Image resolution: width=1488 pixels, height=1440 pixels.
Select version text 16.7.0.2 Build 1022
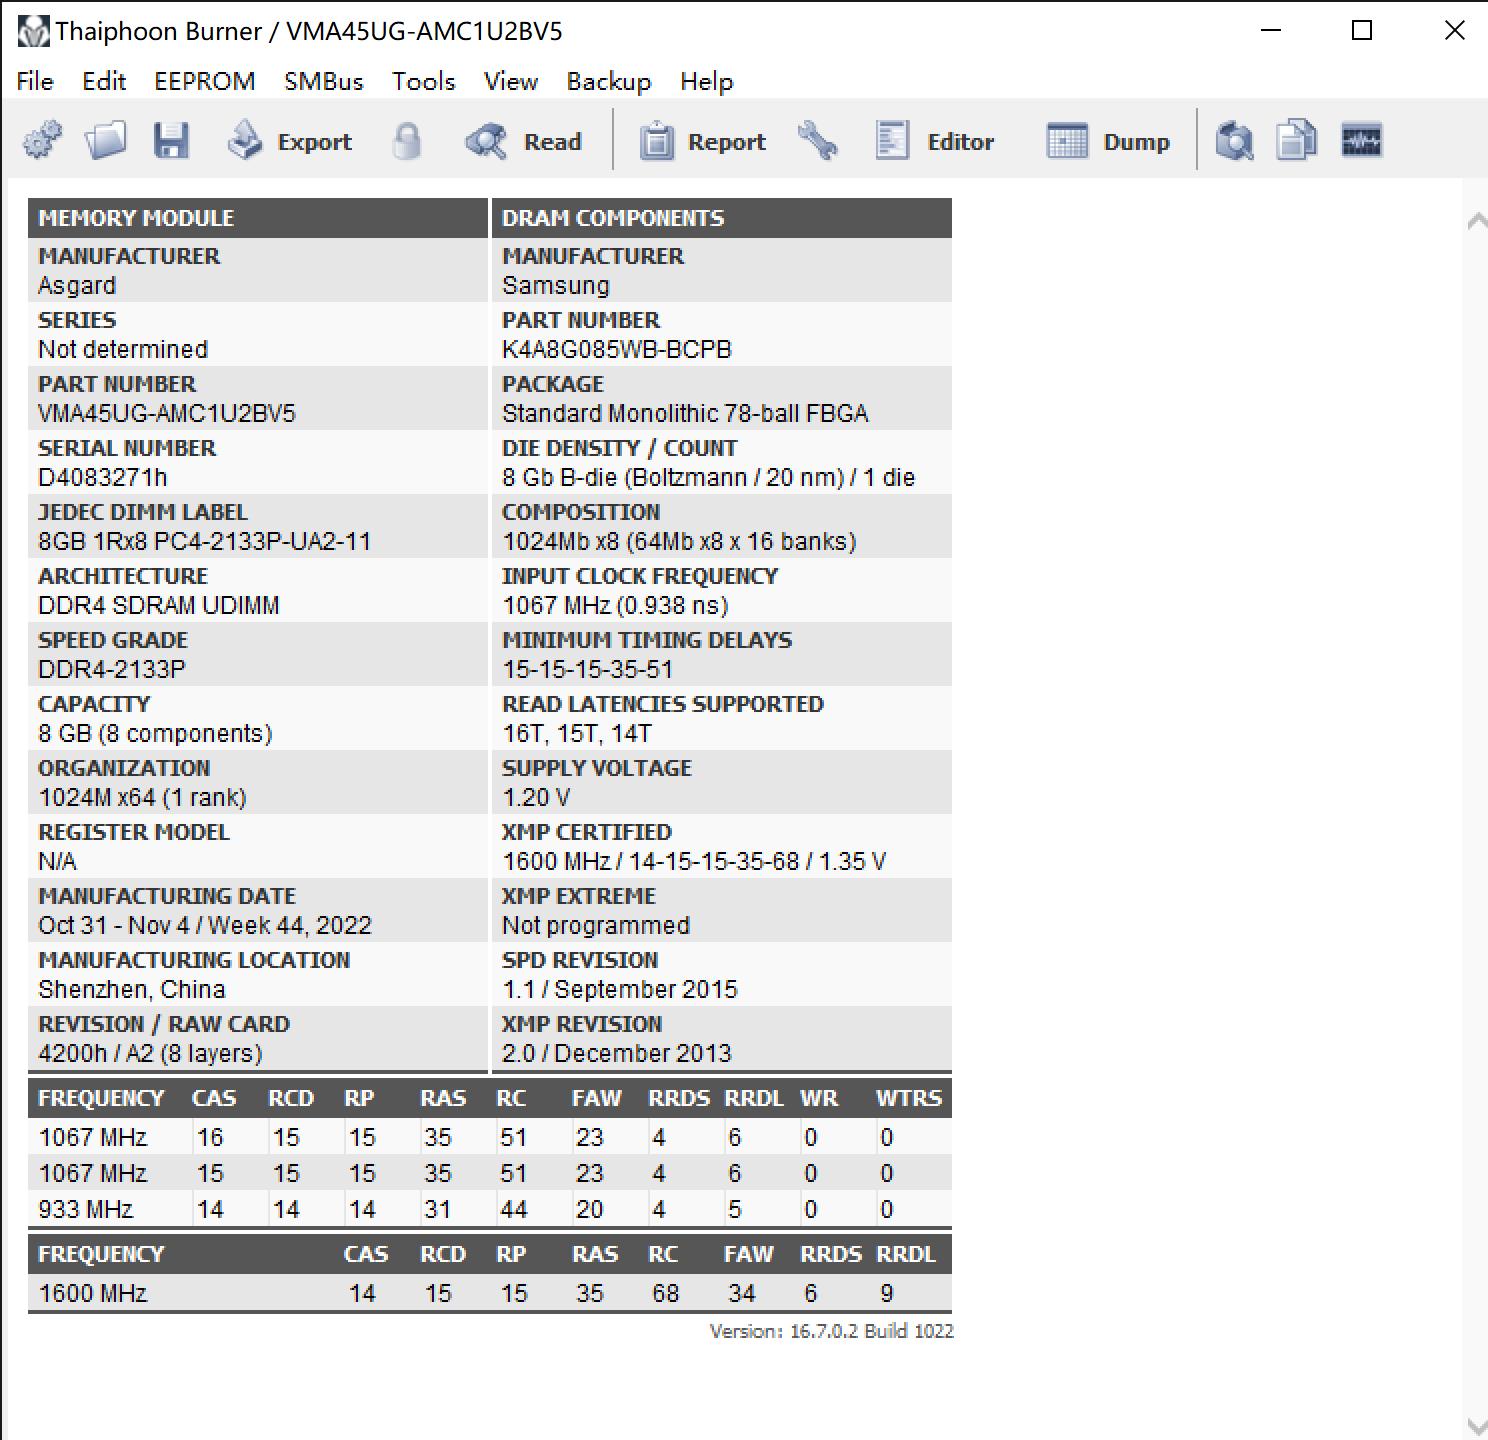(x=832, y=1331)
